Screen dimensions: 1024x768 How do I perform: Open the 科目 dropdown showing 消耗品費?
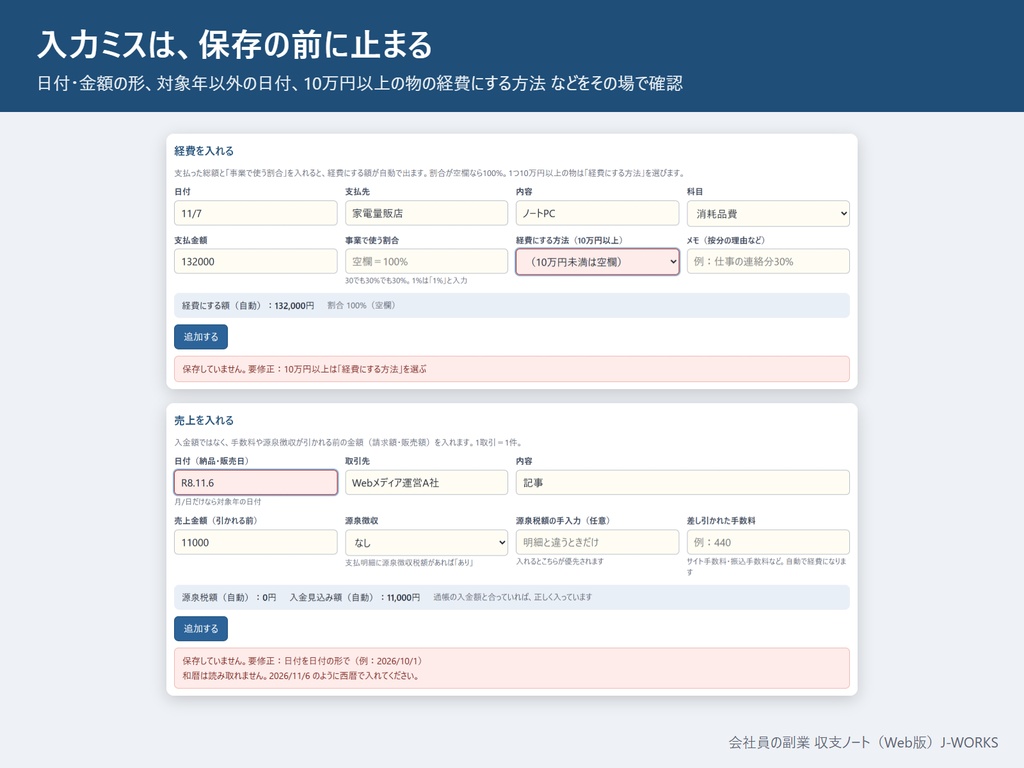coord(768,214)
